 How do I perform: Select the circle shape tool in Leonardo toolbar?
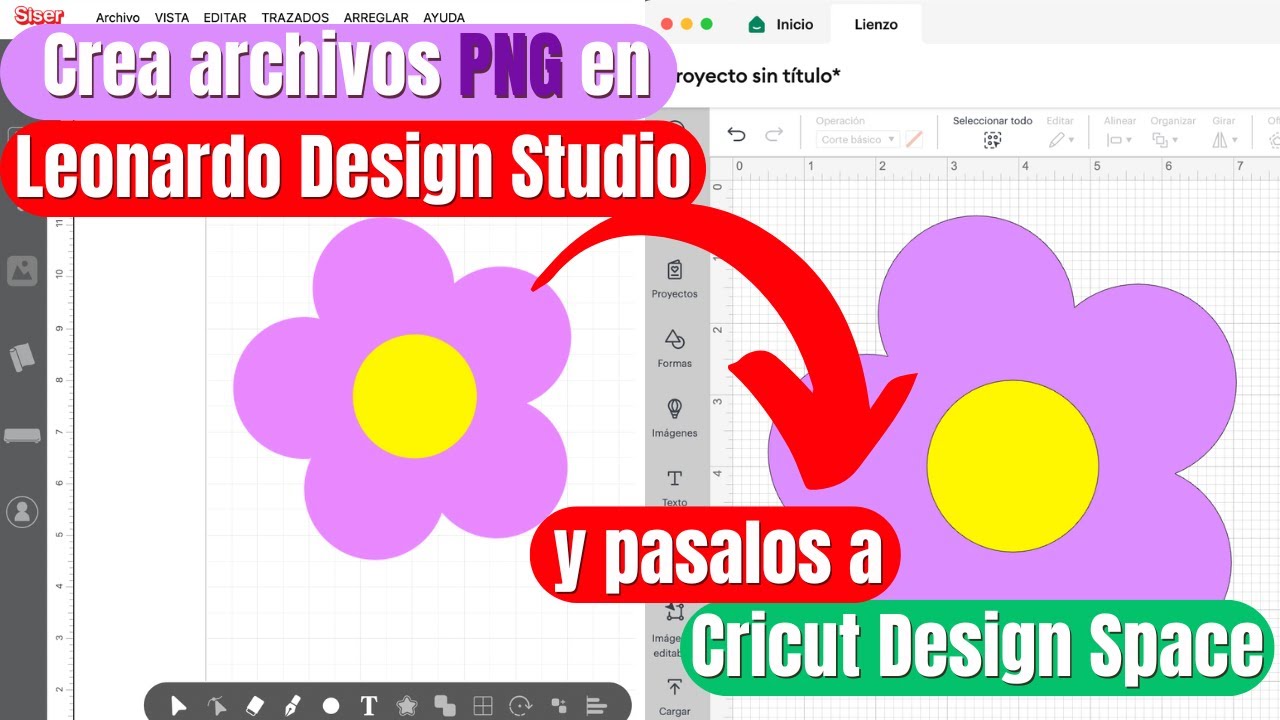pos(331,707)
